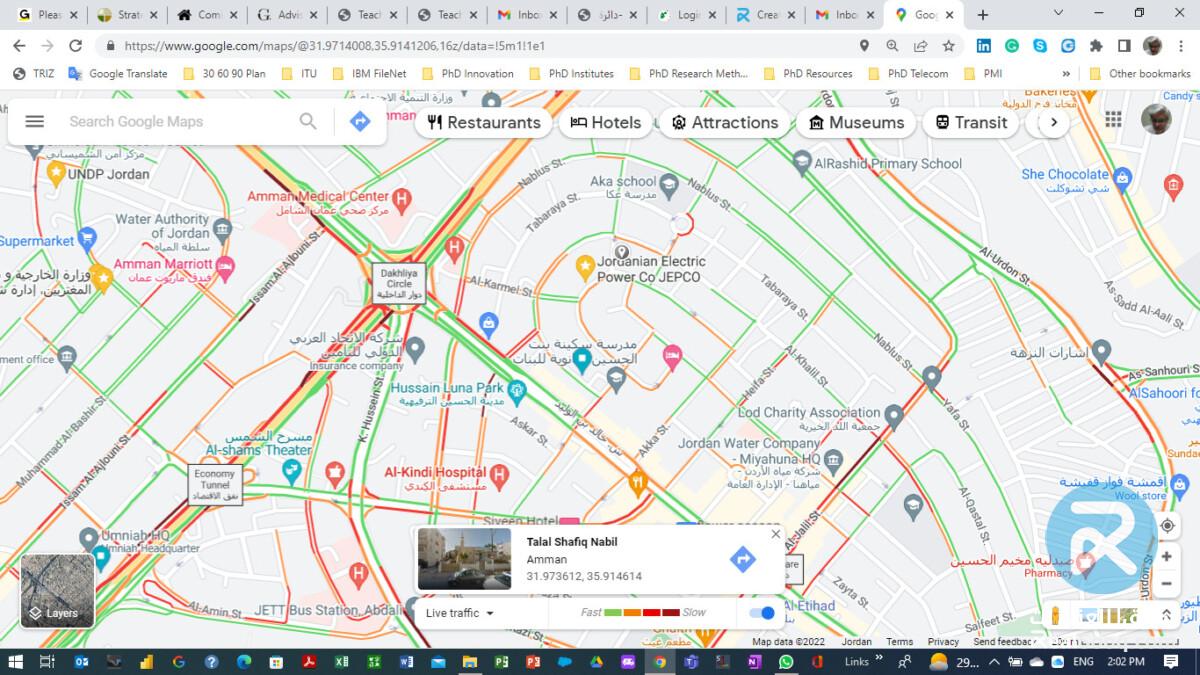Share this page from the address bar

tap(920, 46)
